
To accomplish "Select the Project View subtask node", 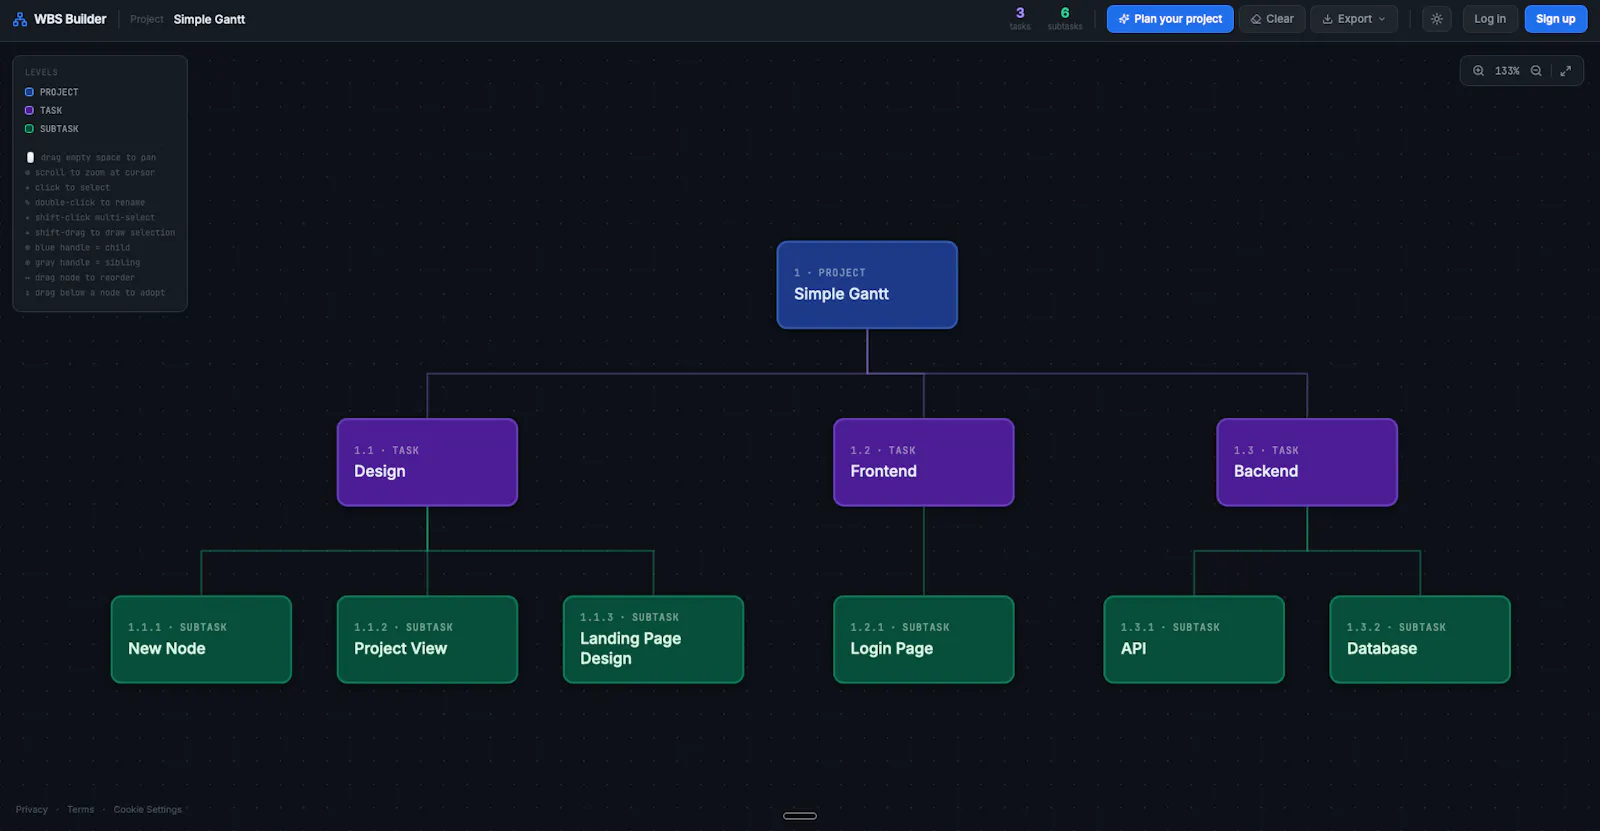I will pos(427,640).
